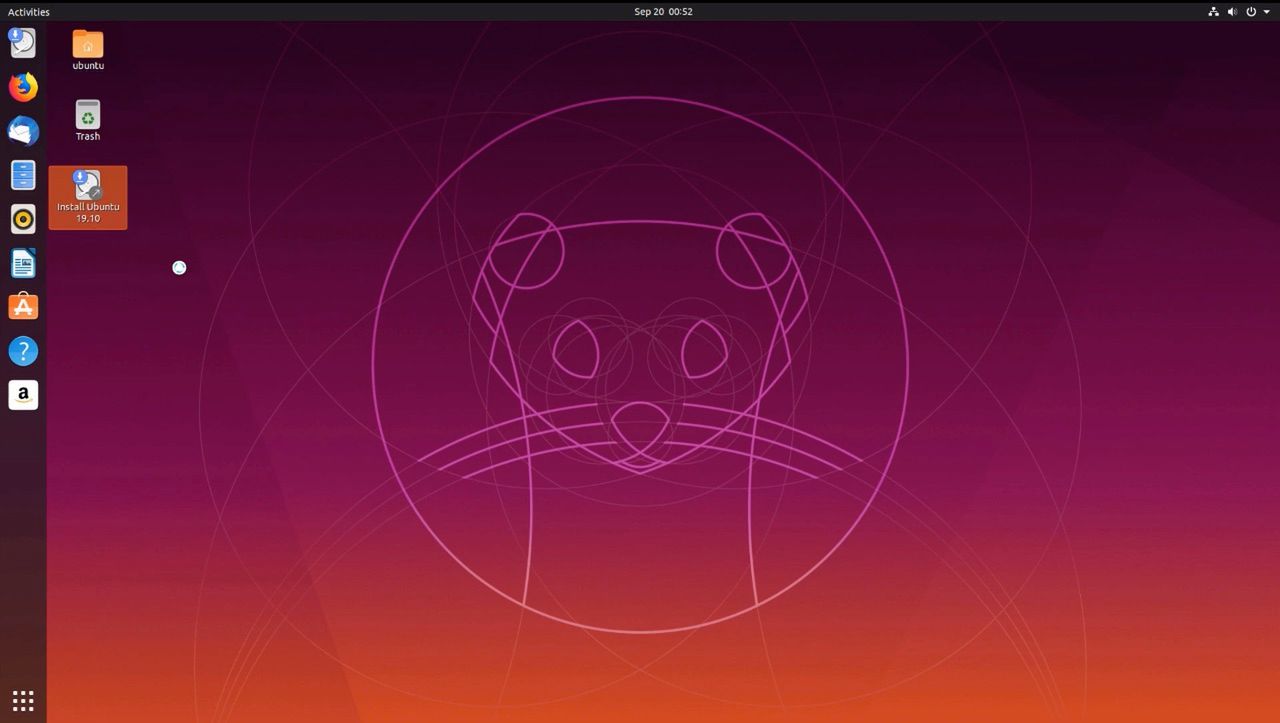Open the Help application
This screenshot has height=723, width=1280.
[23, 351]
